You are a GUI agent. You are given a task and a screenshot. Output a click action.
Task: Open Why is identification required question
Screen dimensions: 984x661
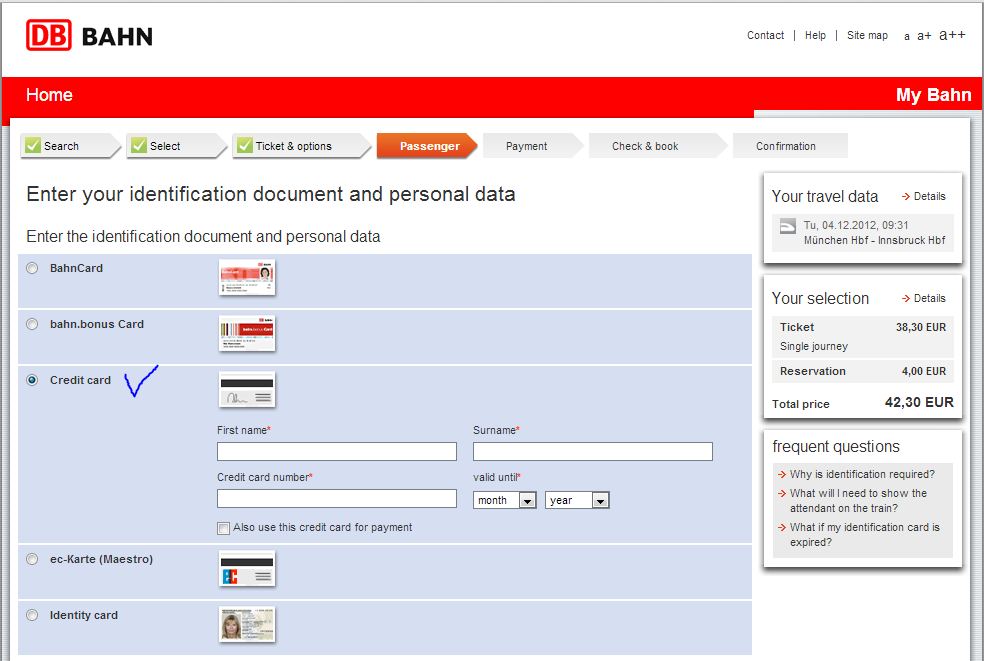[x=862, y=474]
